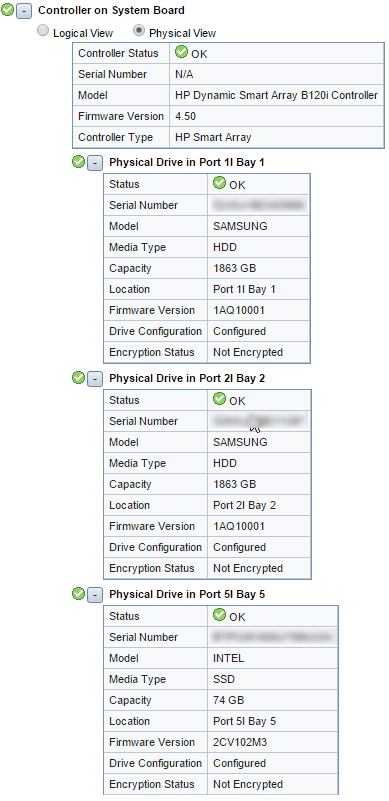Image resolution: width=389 pixels, height=801 pixels.
Task: Click green OK icon in Bay 2 Status row
Action: click(x=219, y=399)
